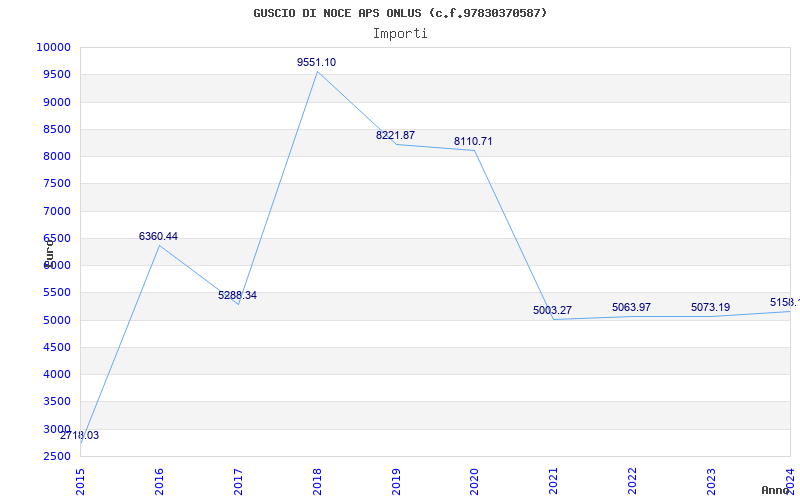Click the 9500 y-axis tick label
Viewport: 800px width, 500px height.
click(x=56, y=74)
